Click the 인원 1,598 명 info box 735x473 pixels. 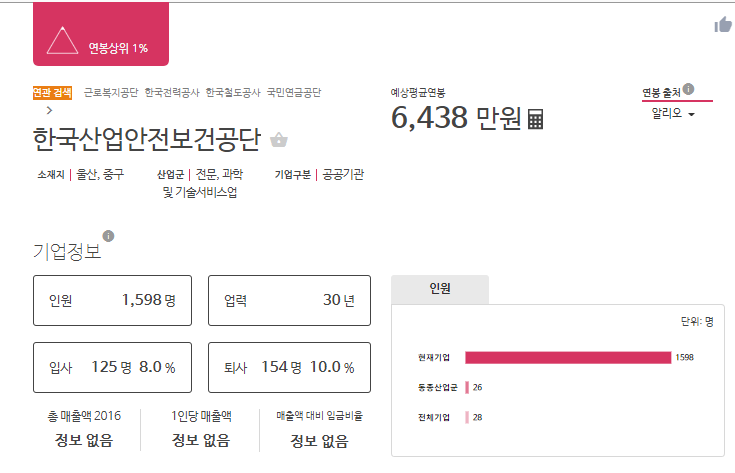[x=112, y=300]
